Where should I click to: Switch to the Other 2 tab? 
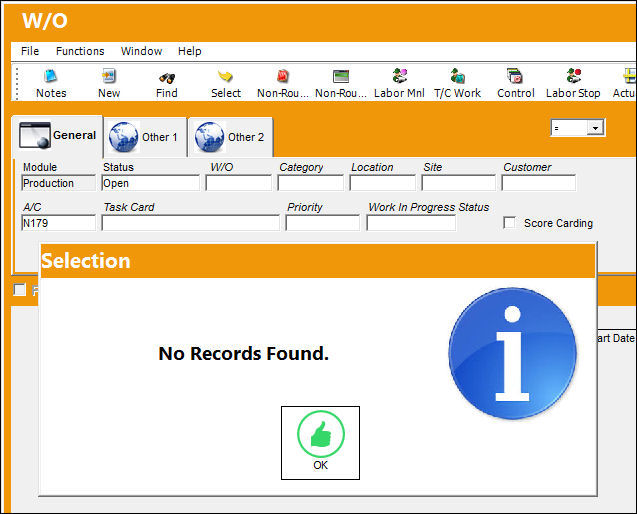coord(230,137)
